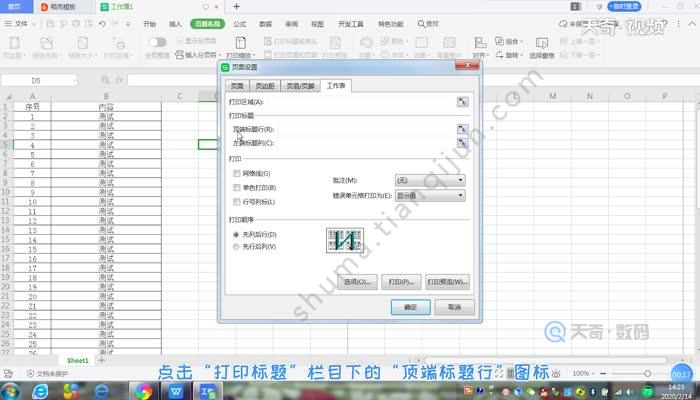700x400 pixels.
Task: Click the Sheet1 sheet tab
Action: pyautogui.click(x=78, y=360)
